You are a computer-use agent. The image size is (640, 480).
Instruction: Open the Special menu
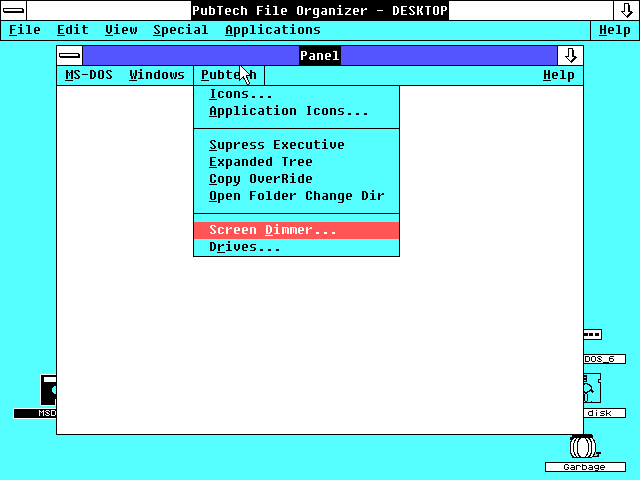[181, 30]
